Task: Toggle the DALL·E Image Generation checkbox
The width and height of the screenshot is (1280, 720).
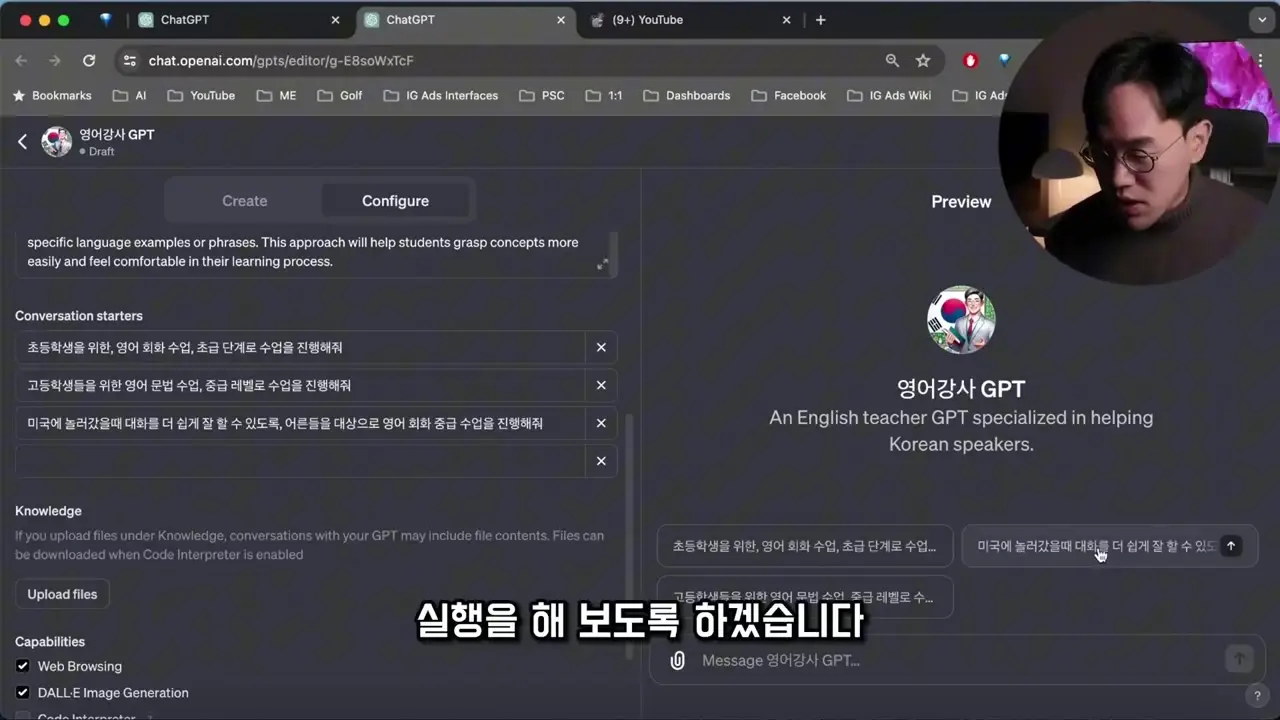Action: click(22, 692)
